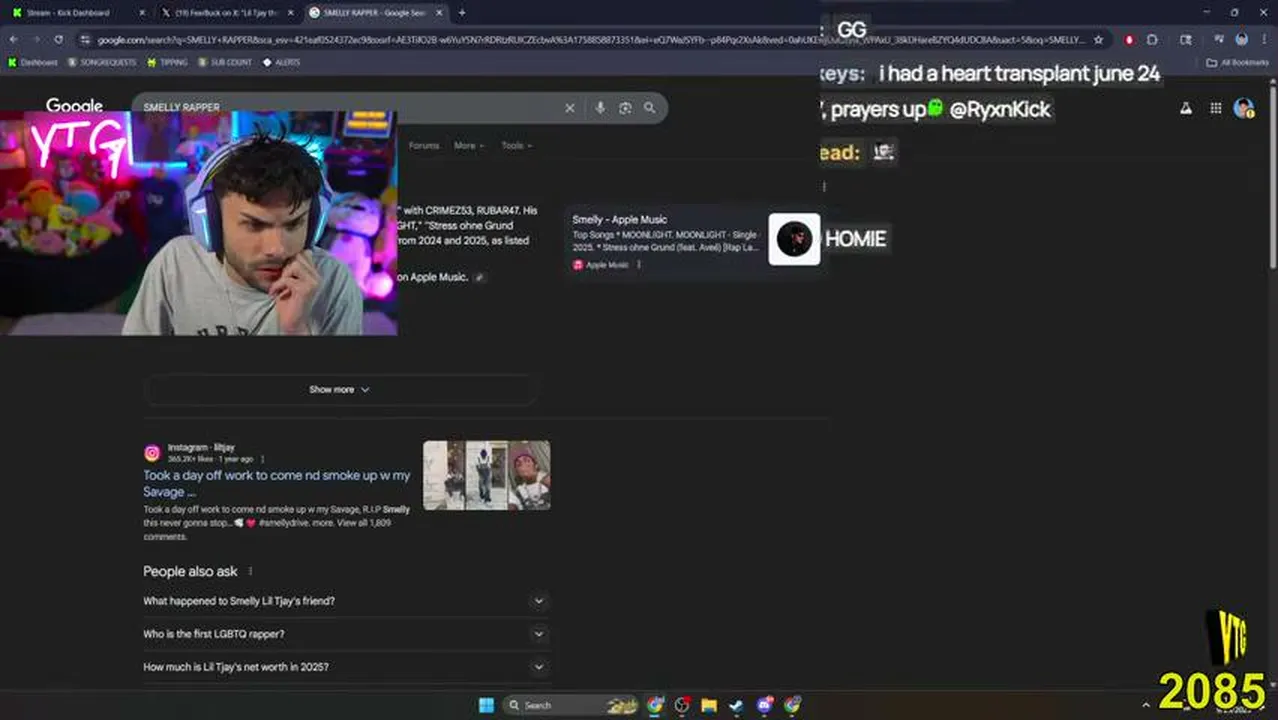Expand 'How much is Lil Tjay's net worth' question
1278x720 pixels.
[x=538, y=667]
